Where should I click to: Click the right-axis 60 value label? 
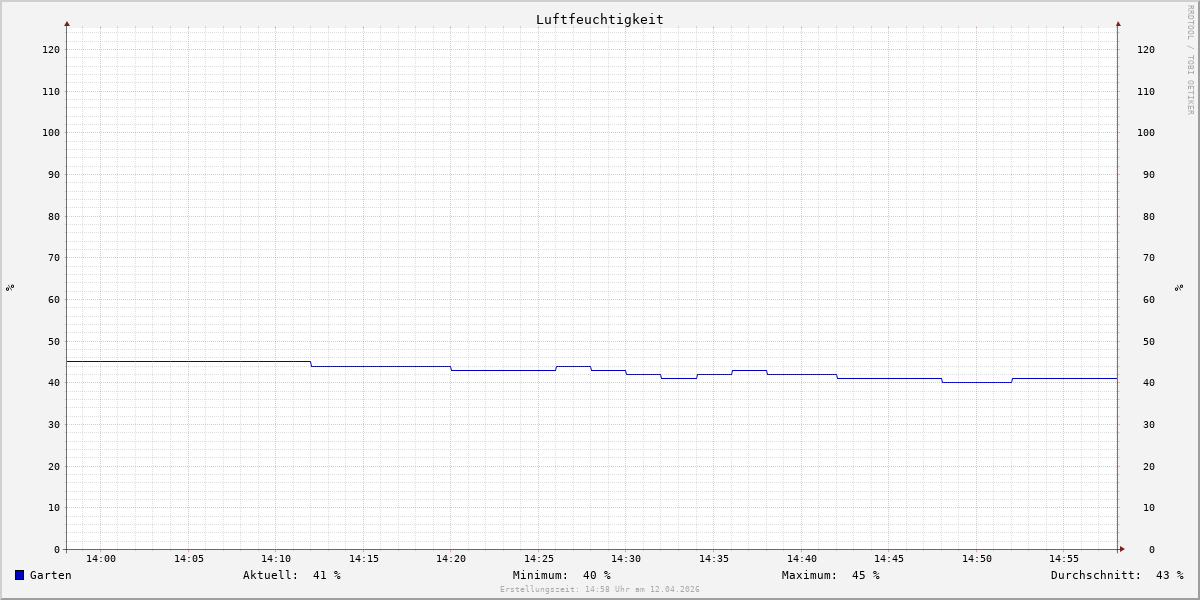pos(1149,299)
